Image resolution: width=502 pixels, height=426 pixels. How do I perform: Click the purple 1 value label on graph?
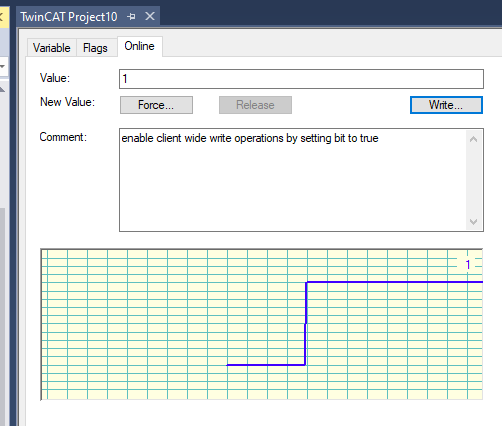468,264
